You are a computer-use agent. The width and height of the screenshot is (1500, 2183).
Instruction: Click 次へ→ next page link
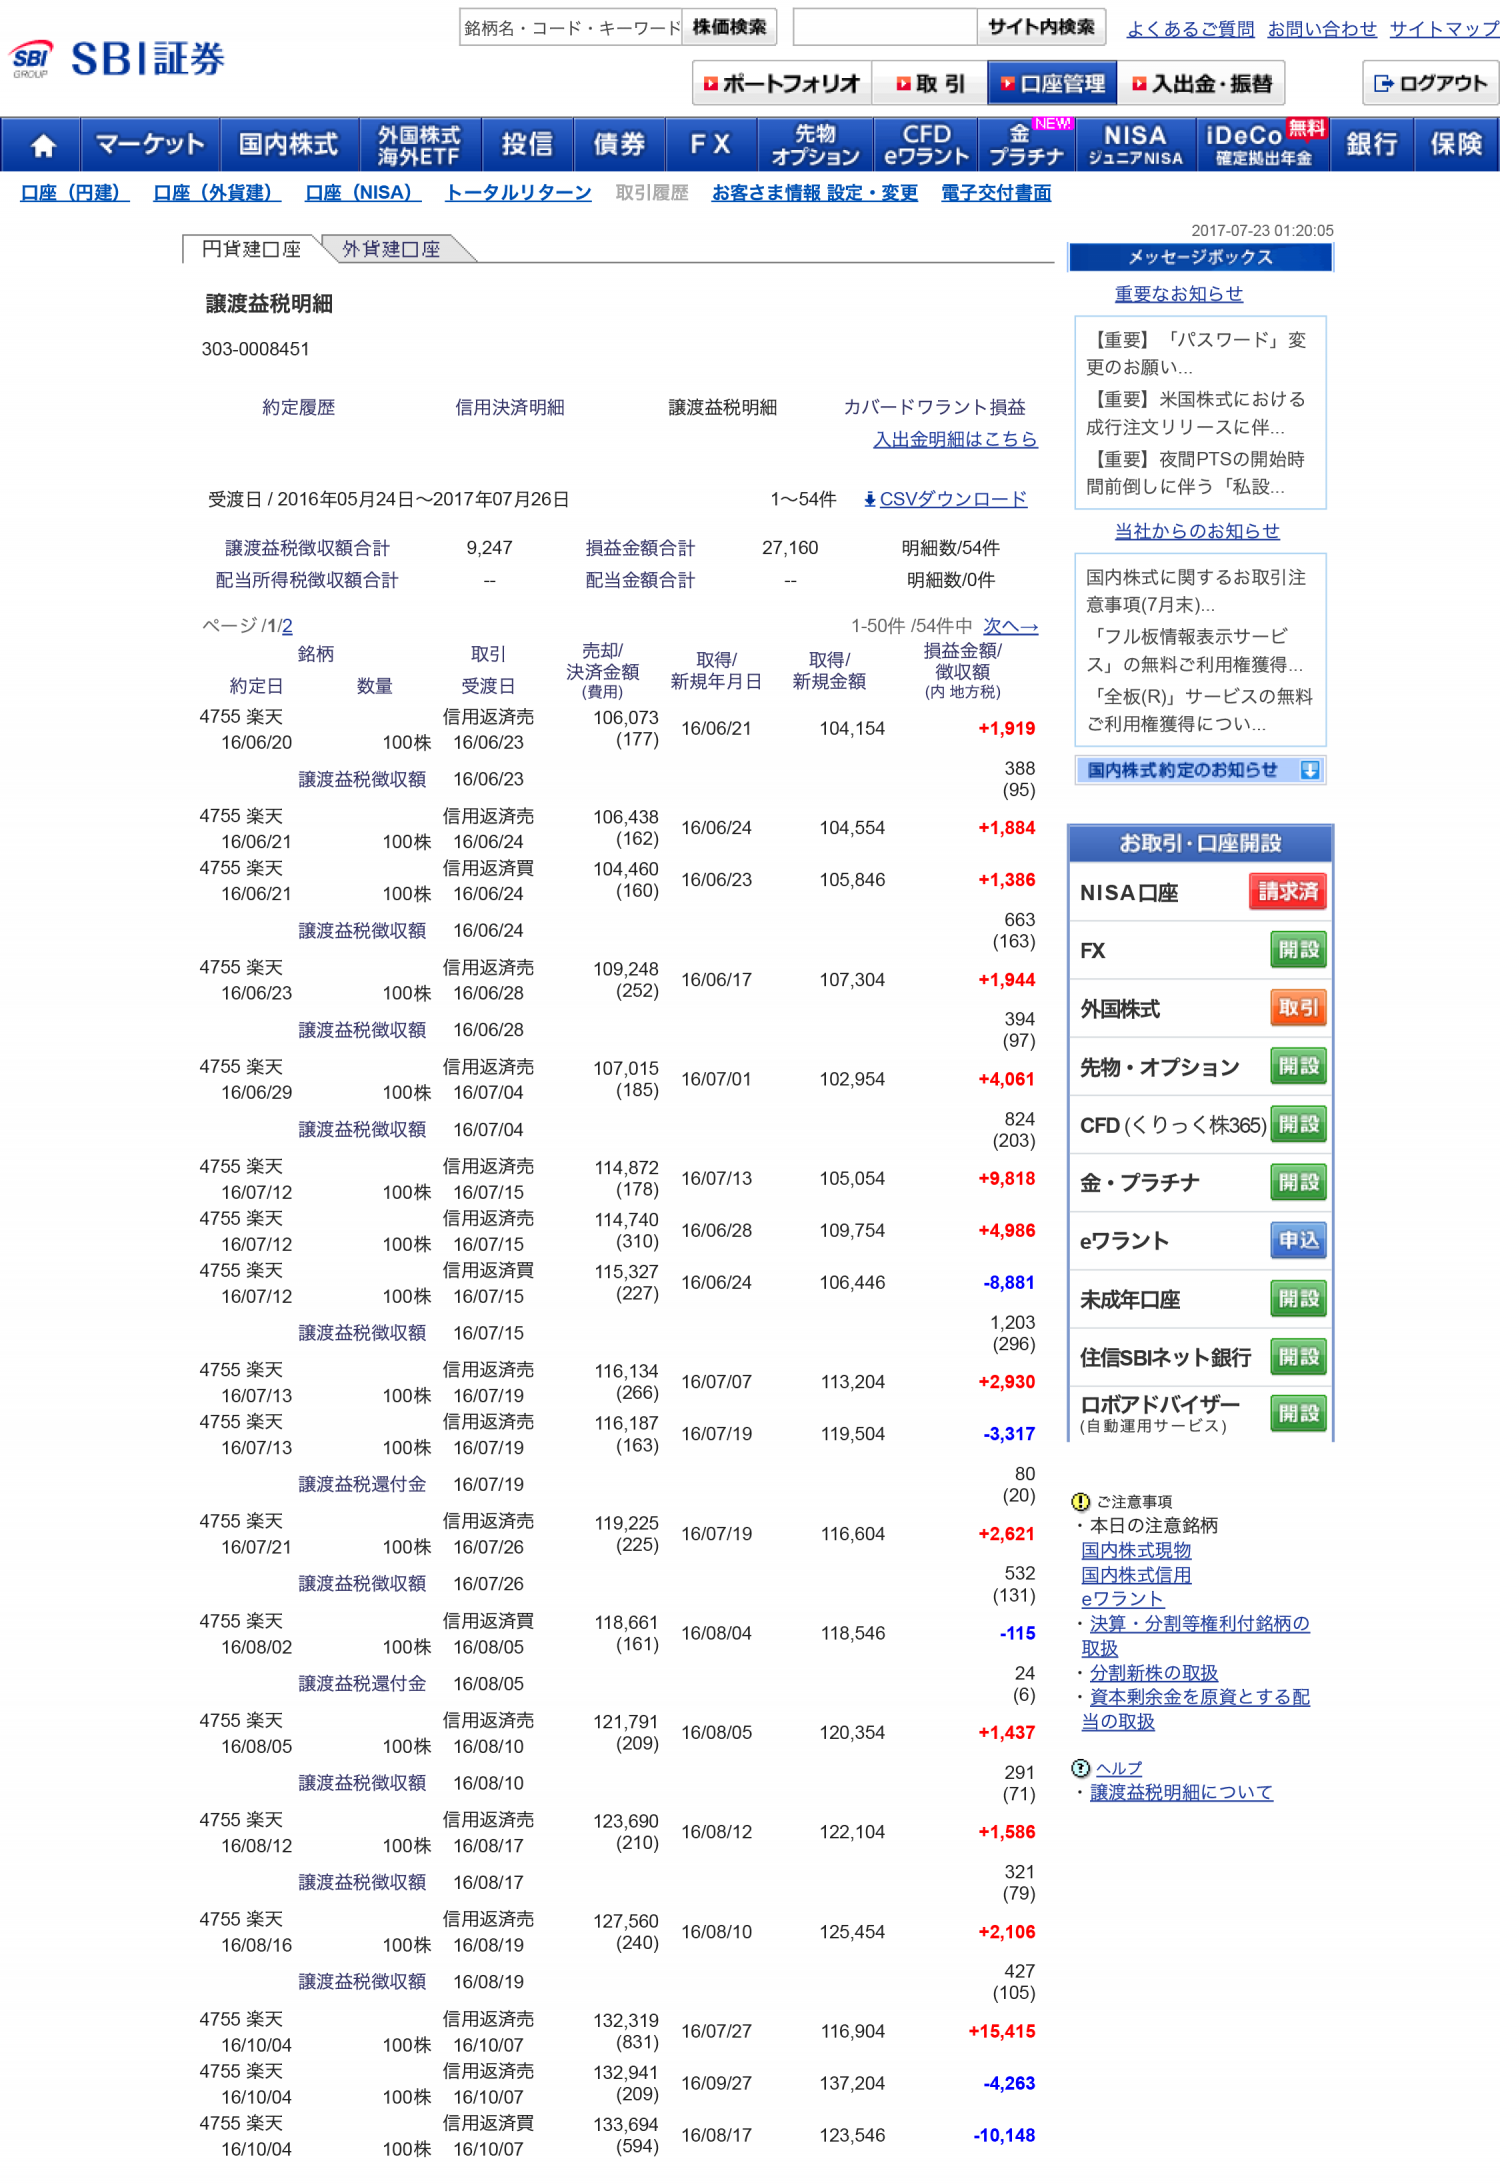point(1011,626)
